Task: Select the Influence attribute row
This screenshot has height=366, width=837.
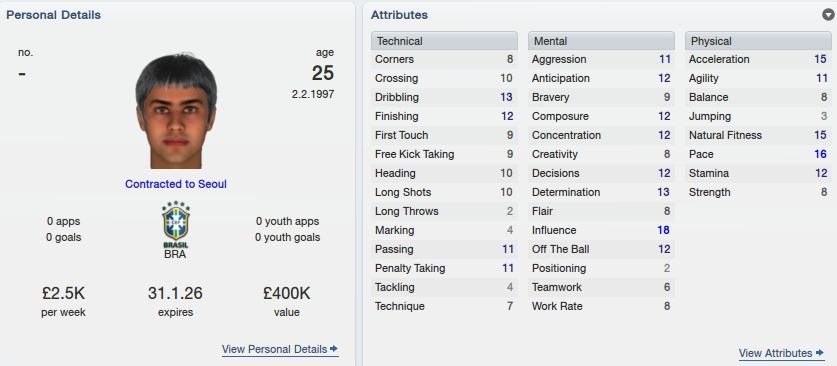Action: click(601, 230)
